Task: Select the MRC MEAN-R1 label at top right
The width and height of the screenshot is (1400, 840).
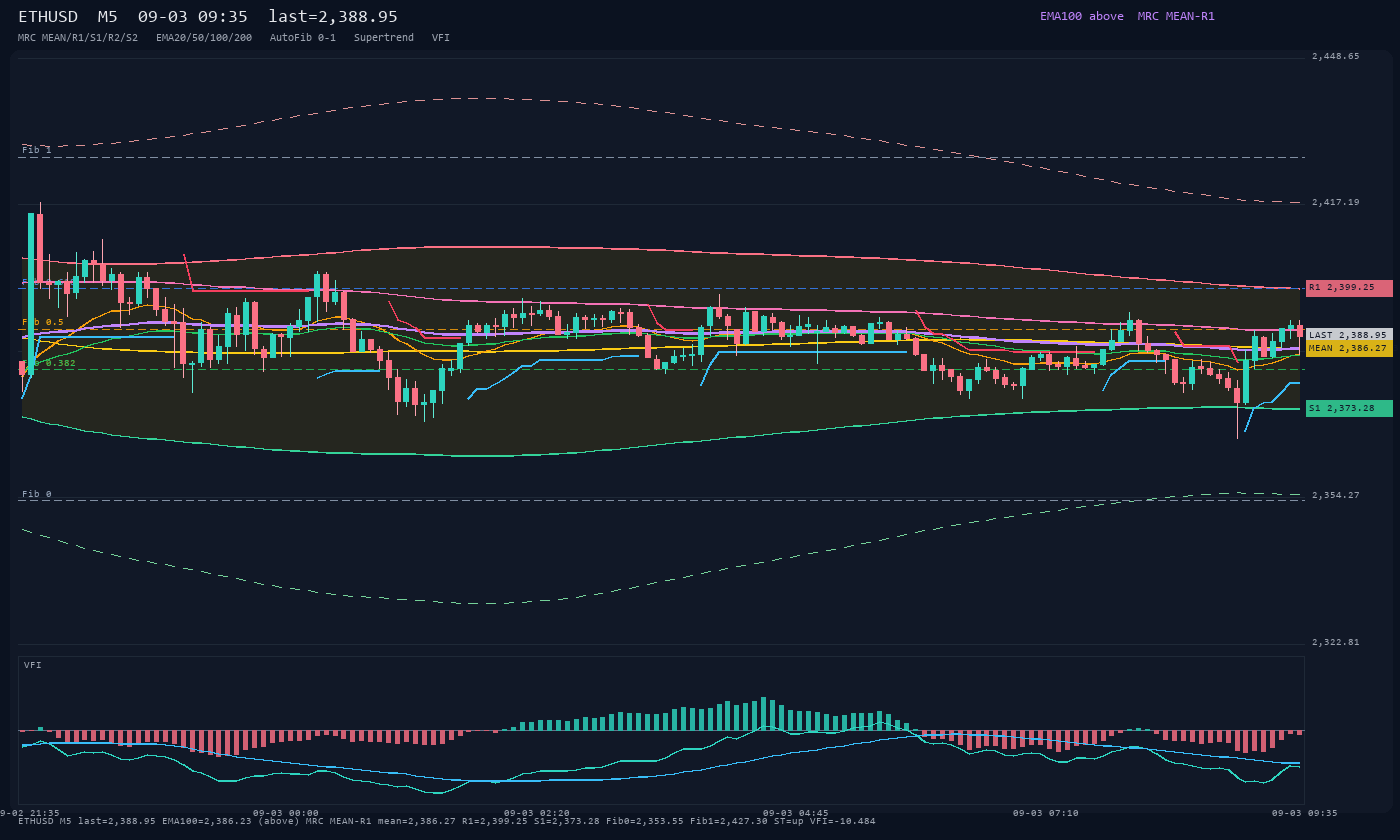Action: coord(1176,16)
